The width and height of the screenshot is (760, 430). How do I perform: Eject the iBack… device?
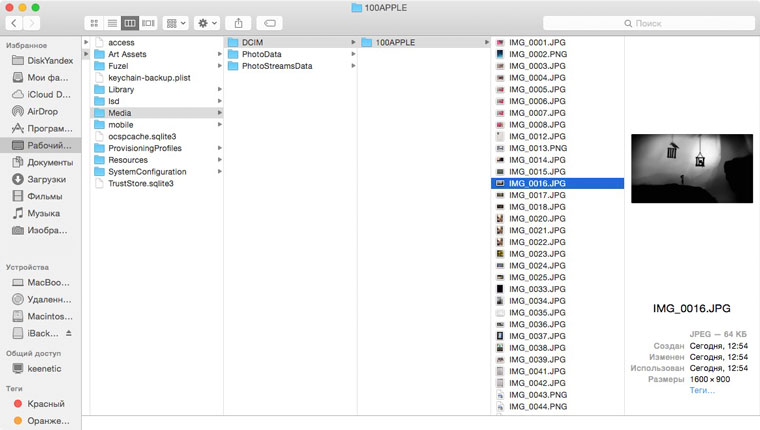69,332
